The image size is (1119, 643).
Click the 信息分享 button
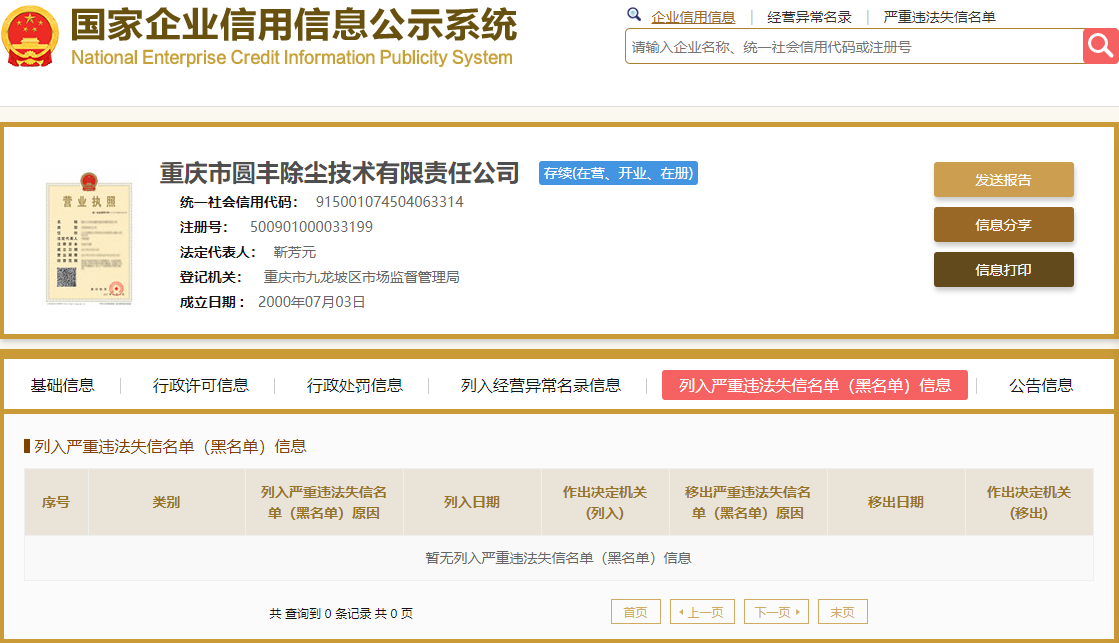click(1003, 225)
